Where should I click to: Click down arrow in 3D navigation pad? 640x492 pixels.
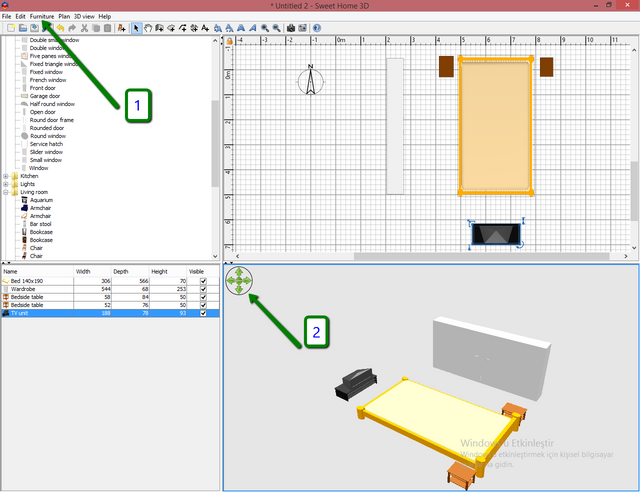[239, 289]
